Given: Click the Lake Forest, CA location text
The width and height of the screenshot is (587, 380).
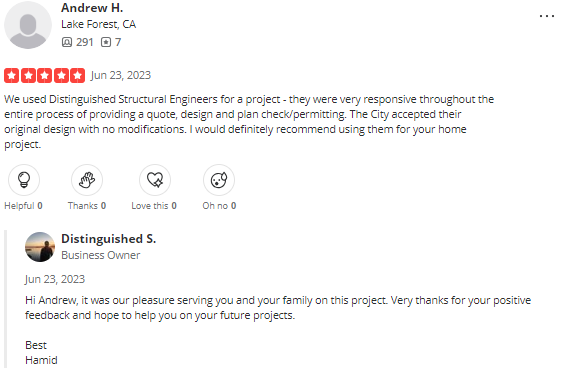Looking at the screenshot, I should [98, 24].
